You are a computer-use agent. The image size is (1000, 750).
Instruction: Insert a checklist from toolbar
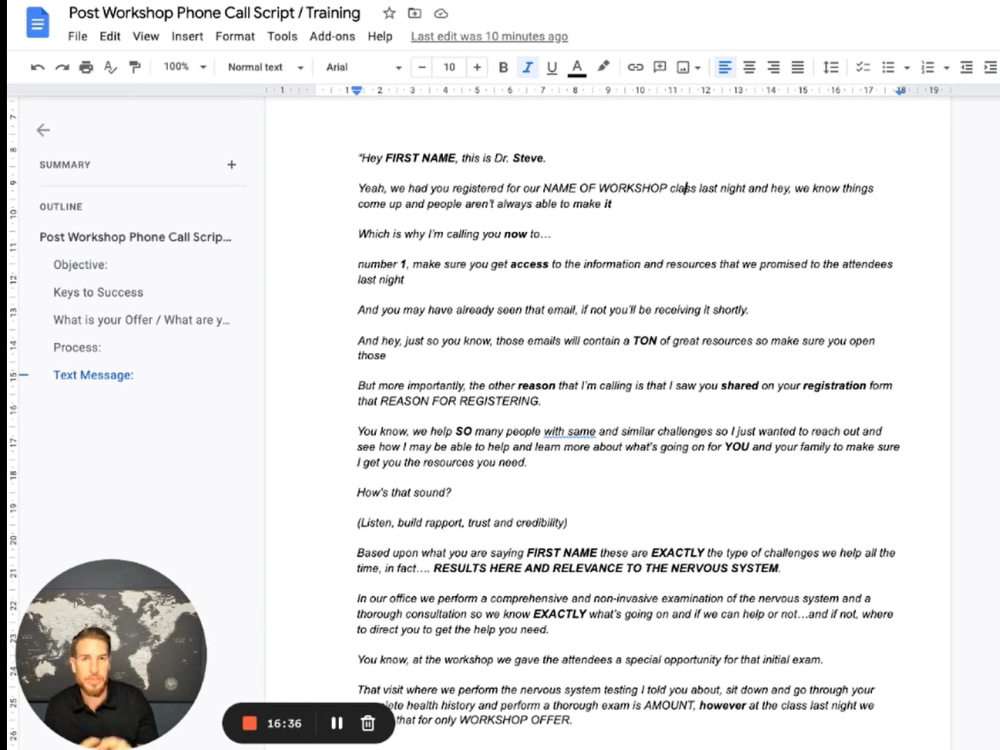(x=863, y=67)
